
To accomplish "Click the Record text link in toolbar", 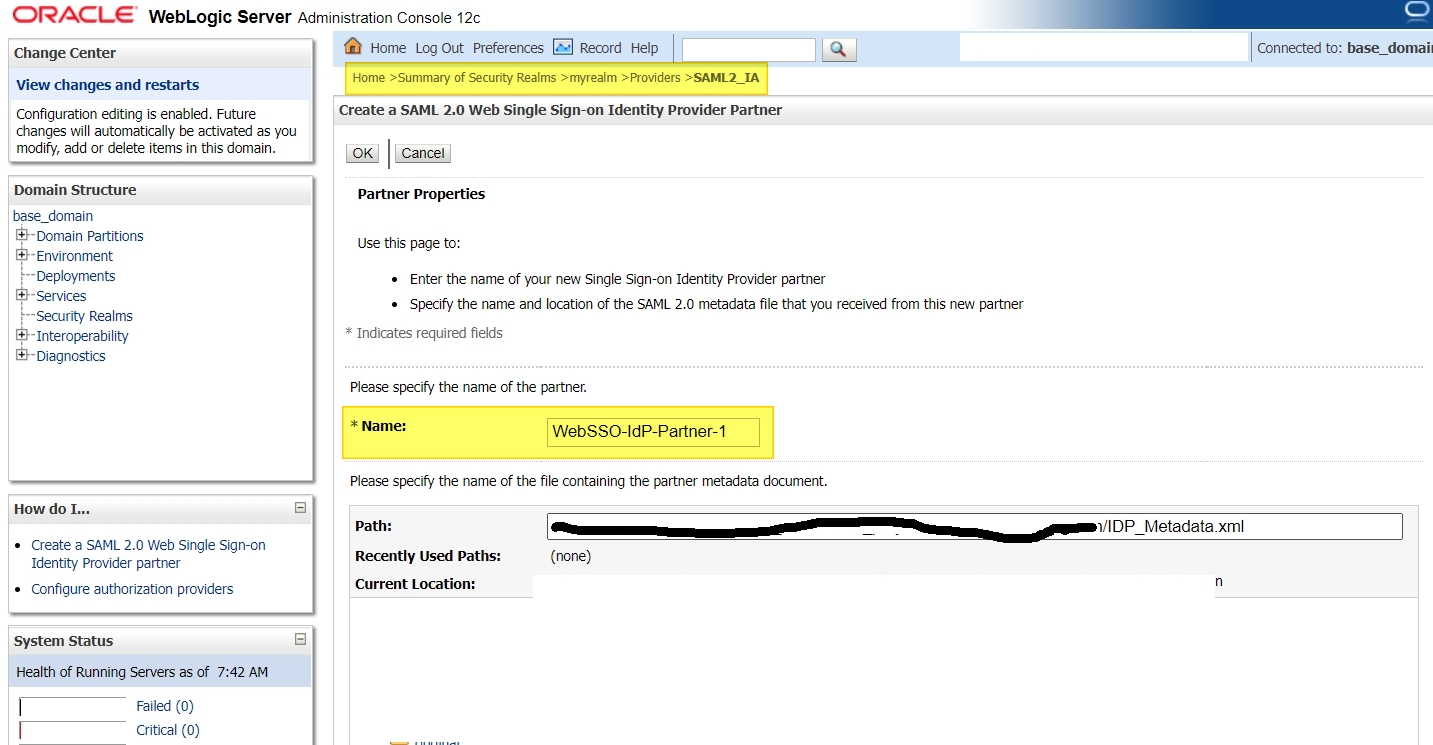I will (600, 48).
